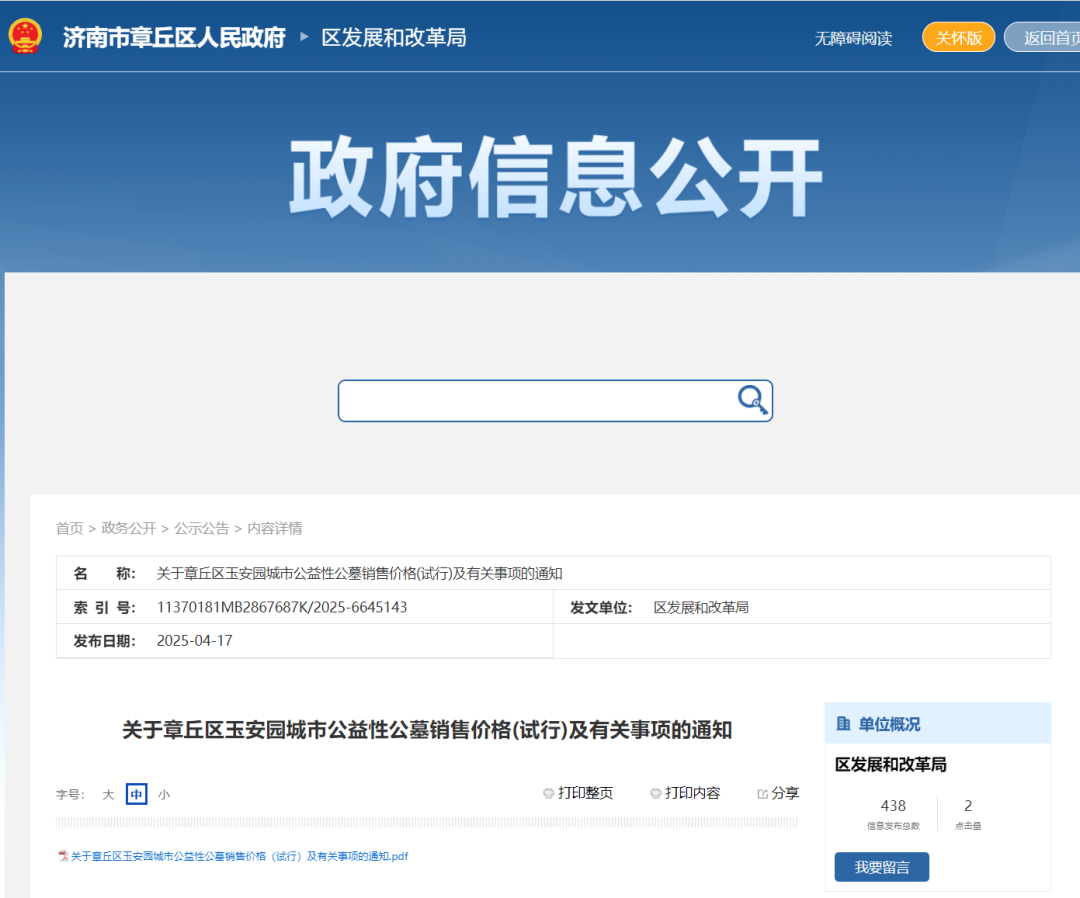Image resolution: width=1080 pixels, height=898 pixels.
Task: Click the document name in the 名称 row
Action: tap(360, 574)
